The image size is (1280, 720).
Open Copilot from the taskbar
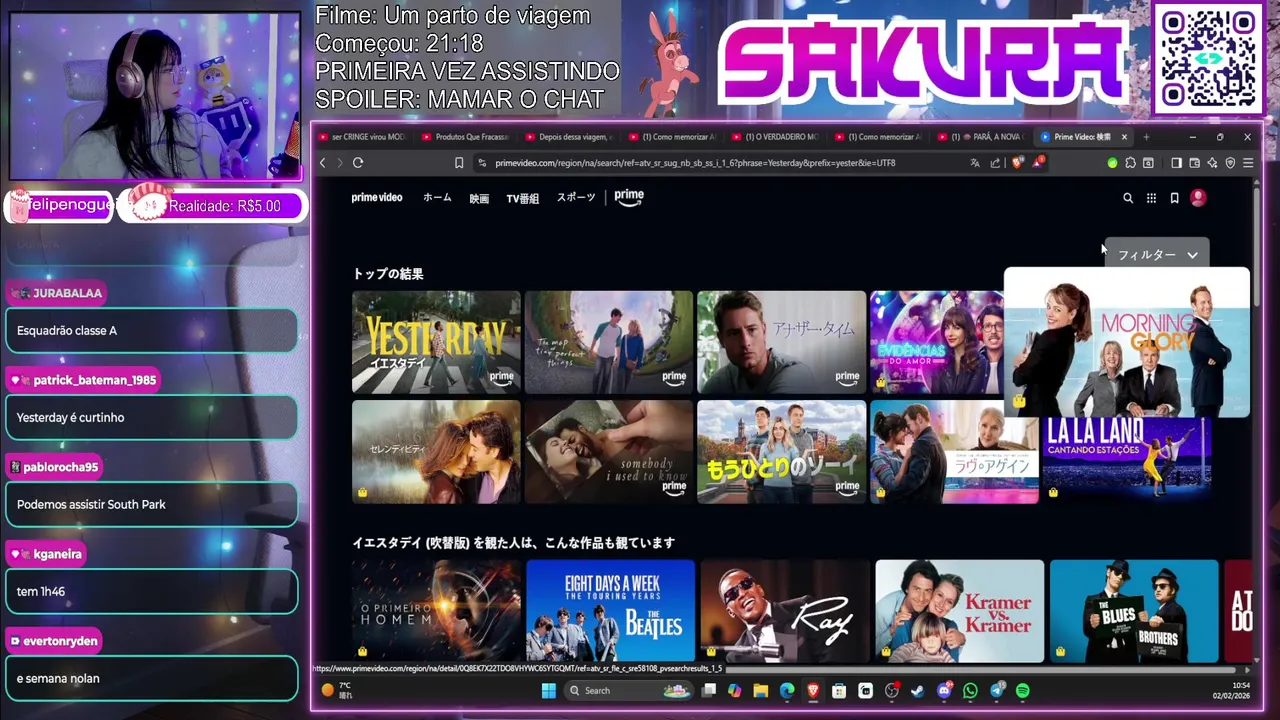pos(735,690)
